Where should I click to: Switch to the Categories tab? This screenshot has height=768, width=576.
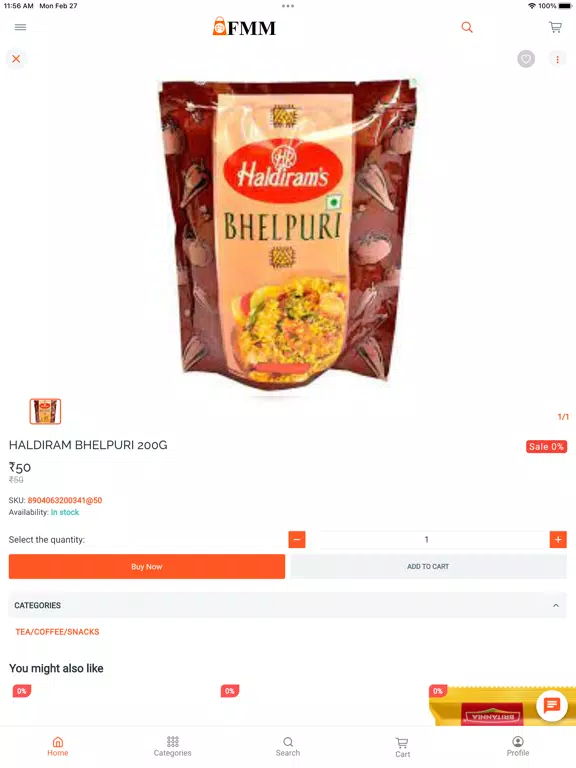pyautogui.click(x=172, y=746)
